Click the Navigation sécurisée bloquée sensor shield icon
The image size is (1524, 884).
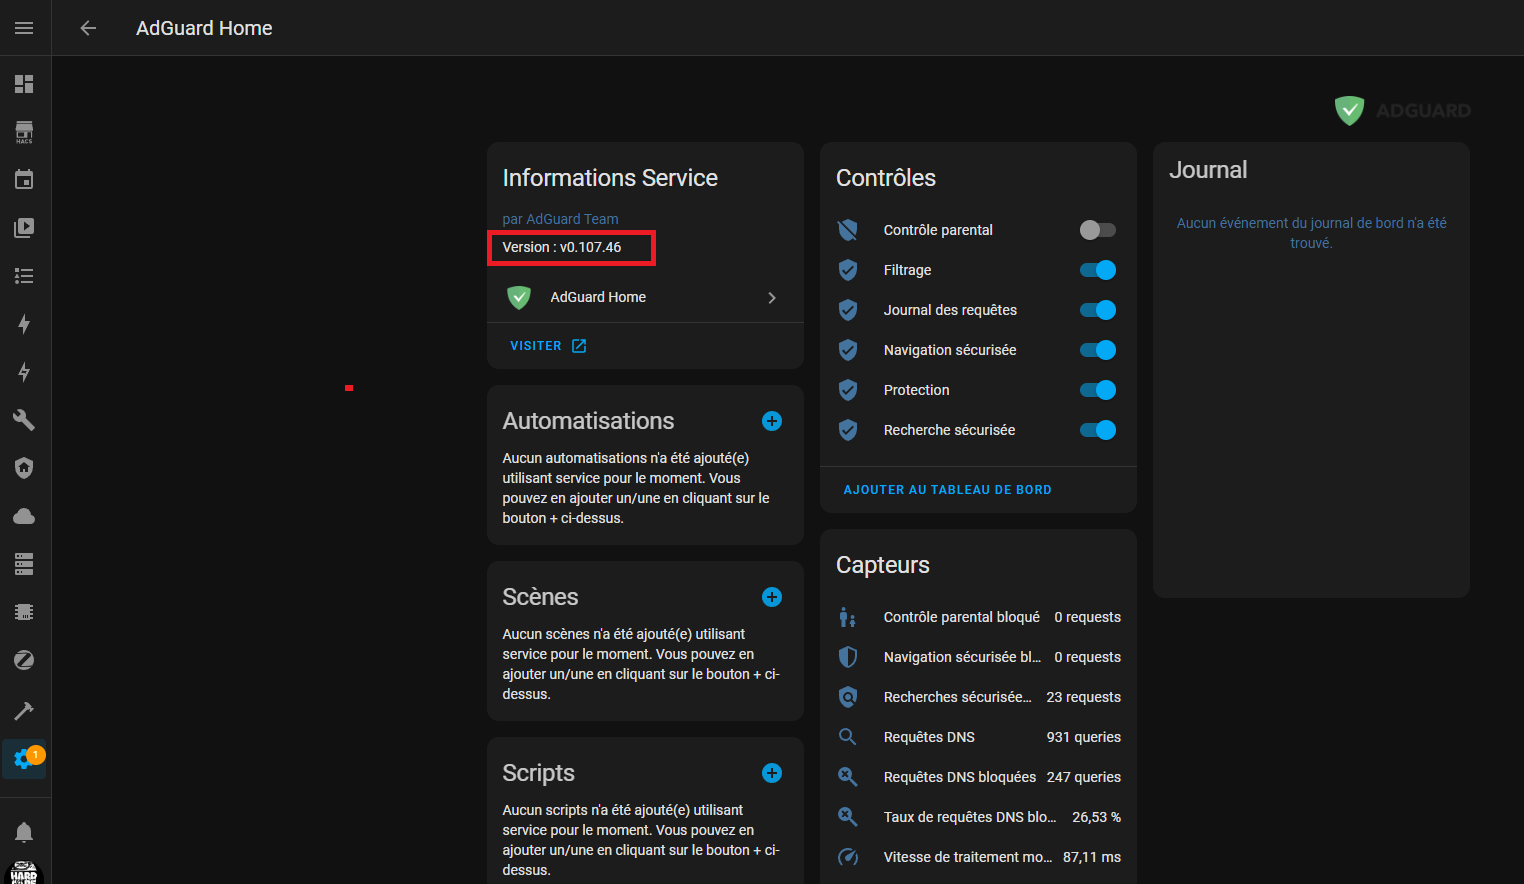point(848,657)
